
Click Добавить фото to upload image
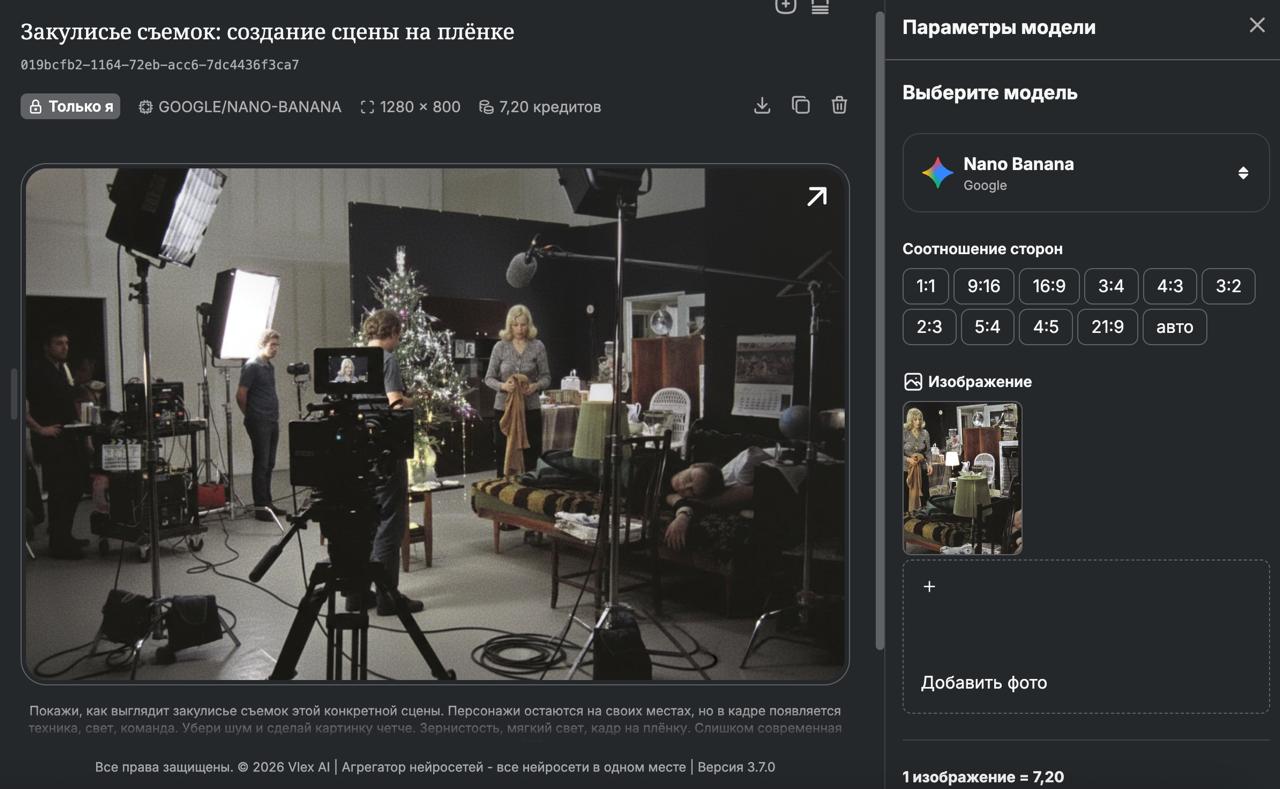984,683
